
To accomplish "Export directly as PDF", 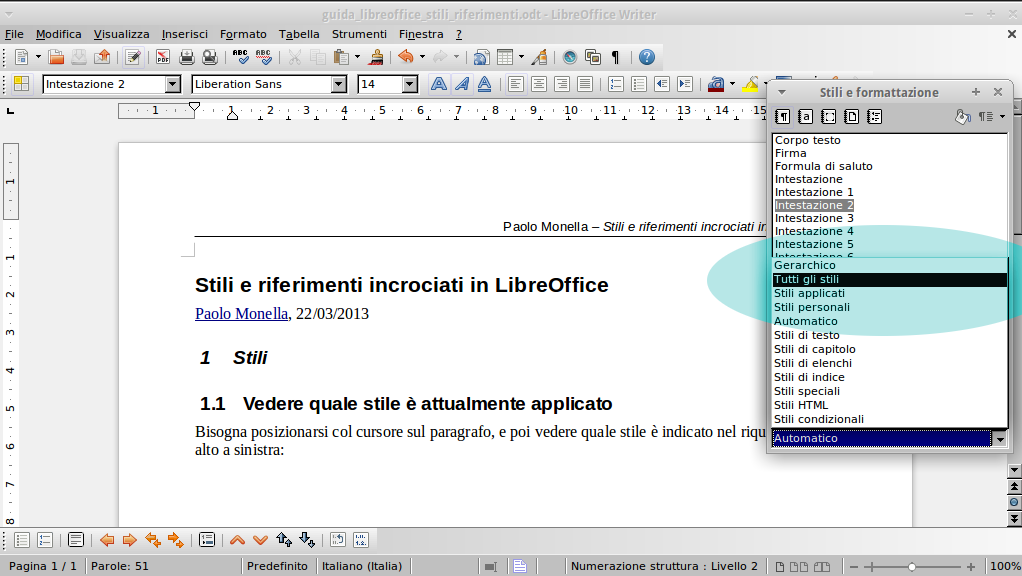I will (x=163, y=57).
